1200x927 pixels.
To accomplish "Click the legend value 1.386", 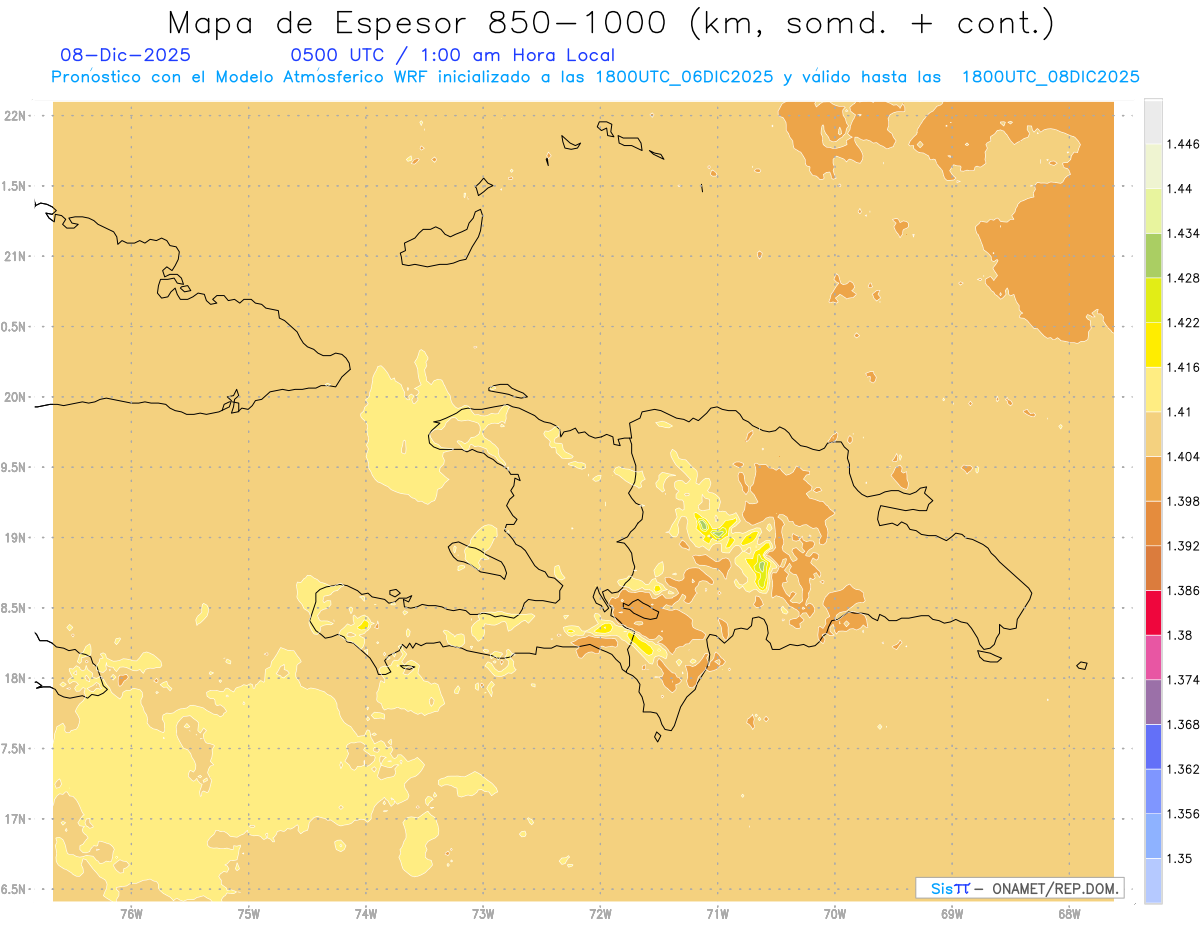I will pyautogui.click(x=1185, y=590).
